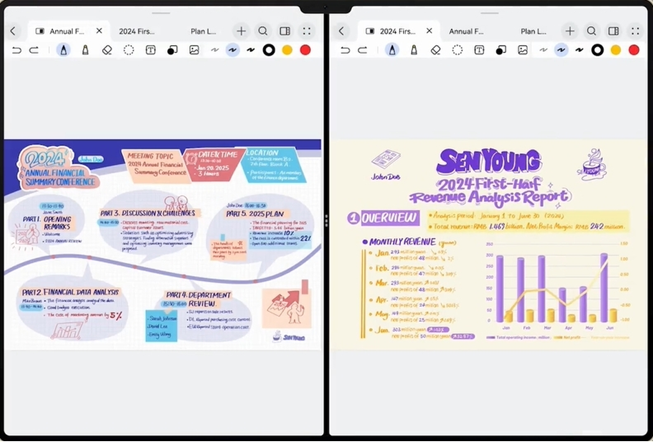Tap the Revenue Analysis Report note page
Screen dimensions: 653x442
click(x=489, y=245)
